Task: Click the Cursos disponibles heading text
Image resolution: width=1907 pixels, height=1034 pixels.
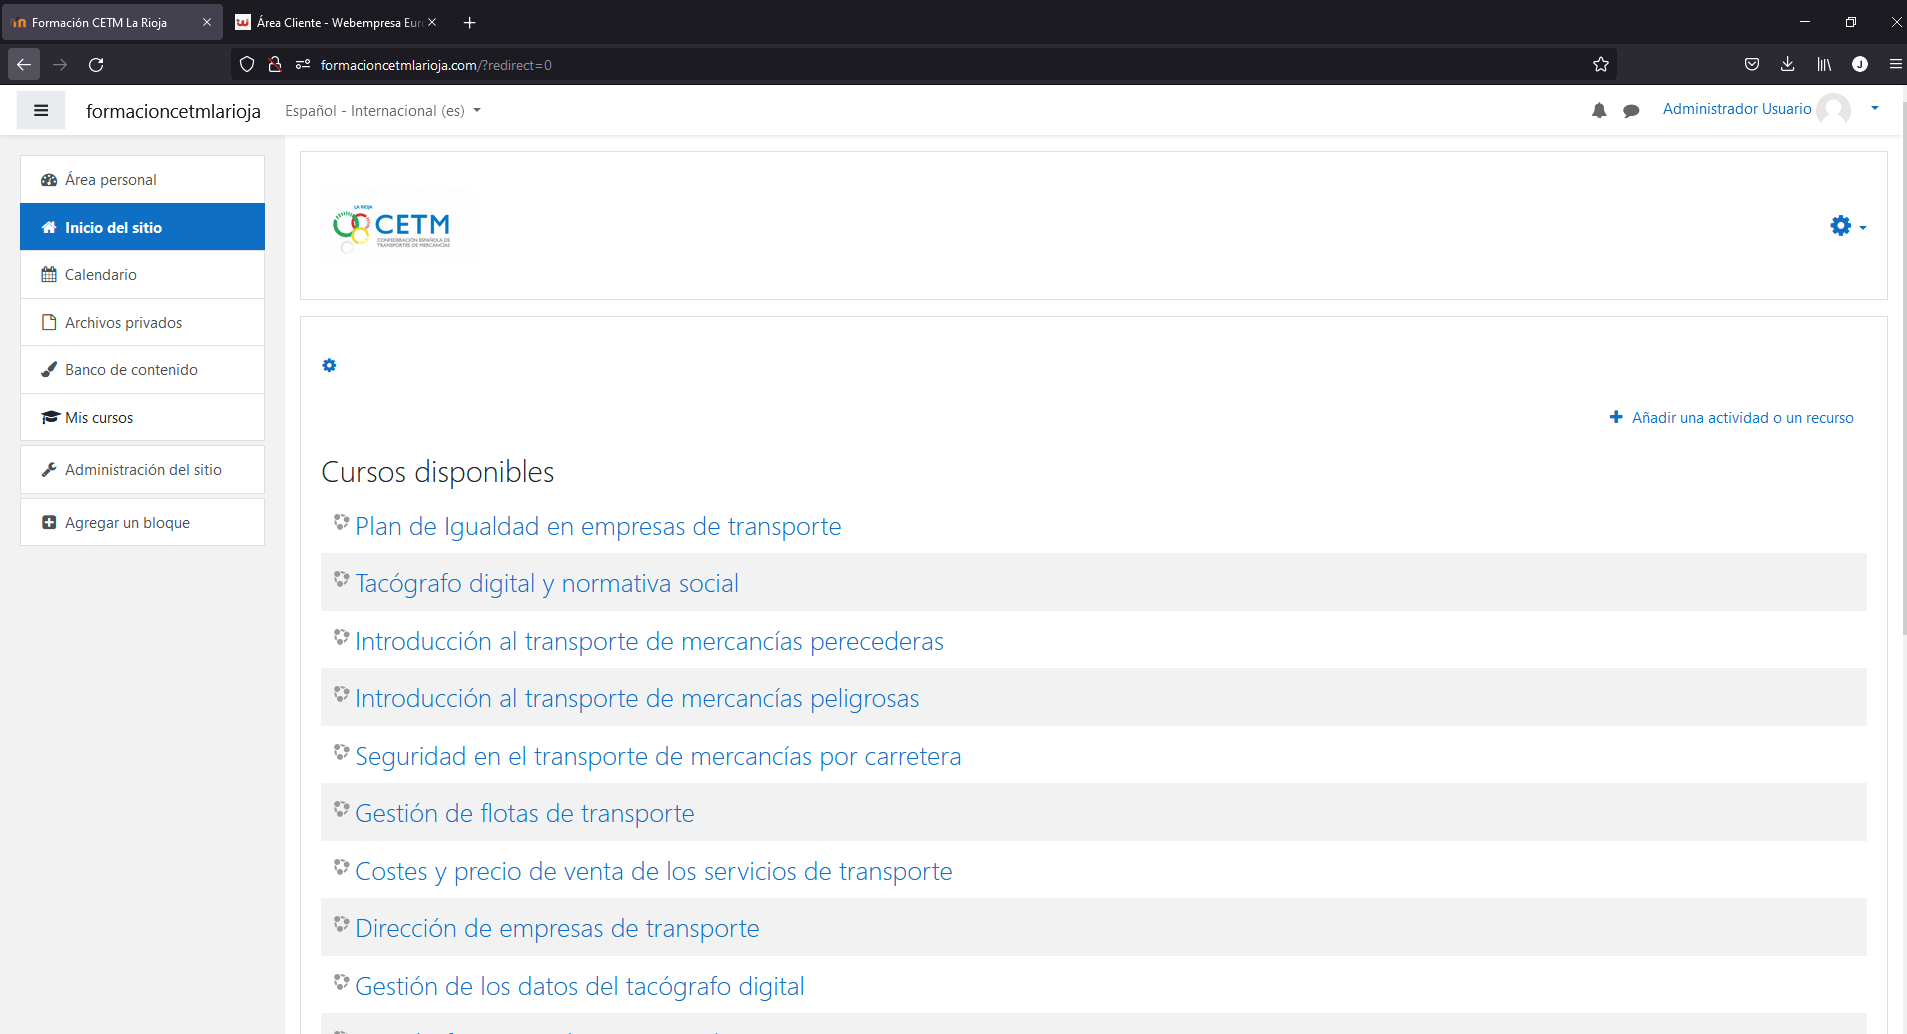Action: 438,472
